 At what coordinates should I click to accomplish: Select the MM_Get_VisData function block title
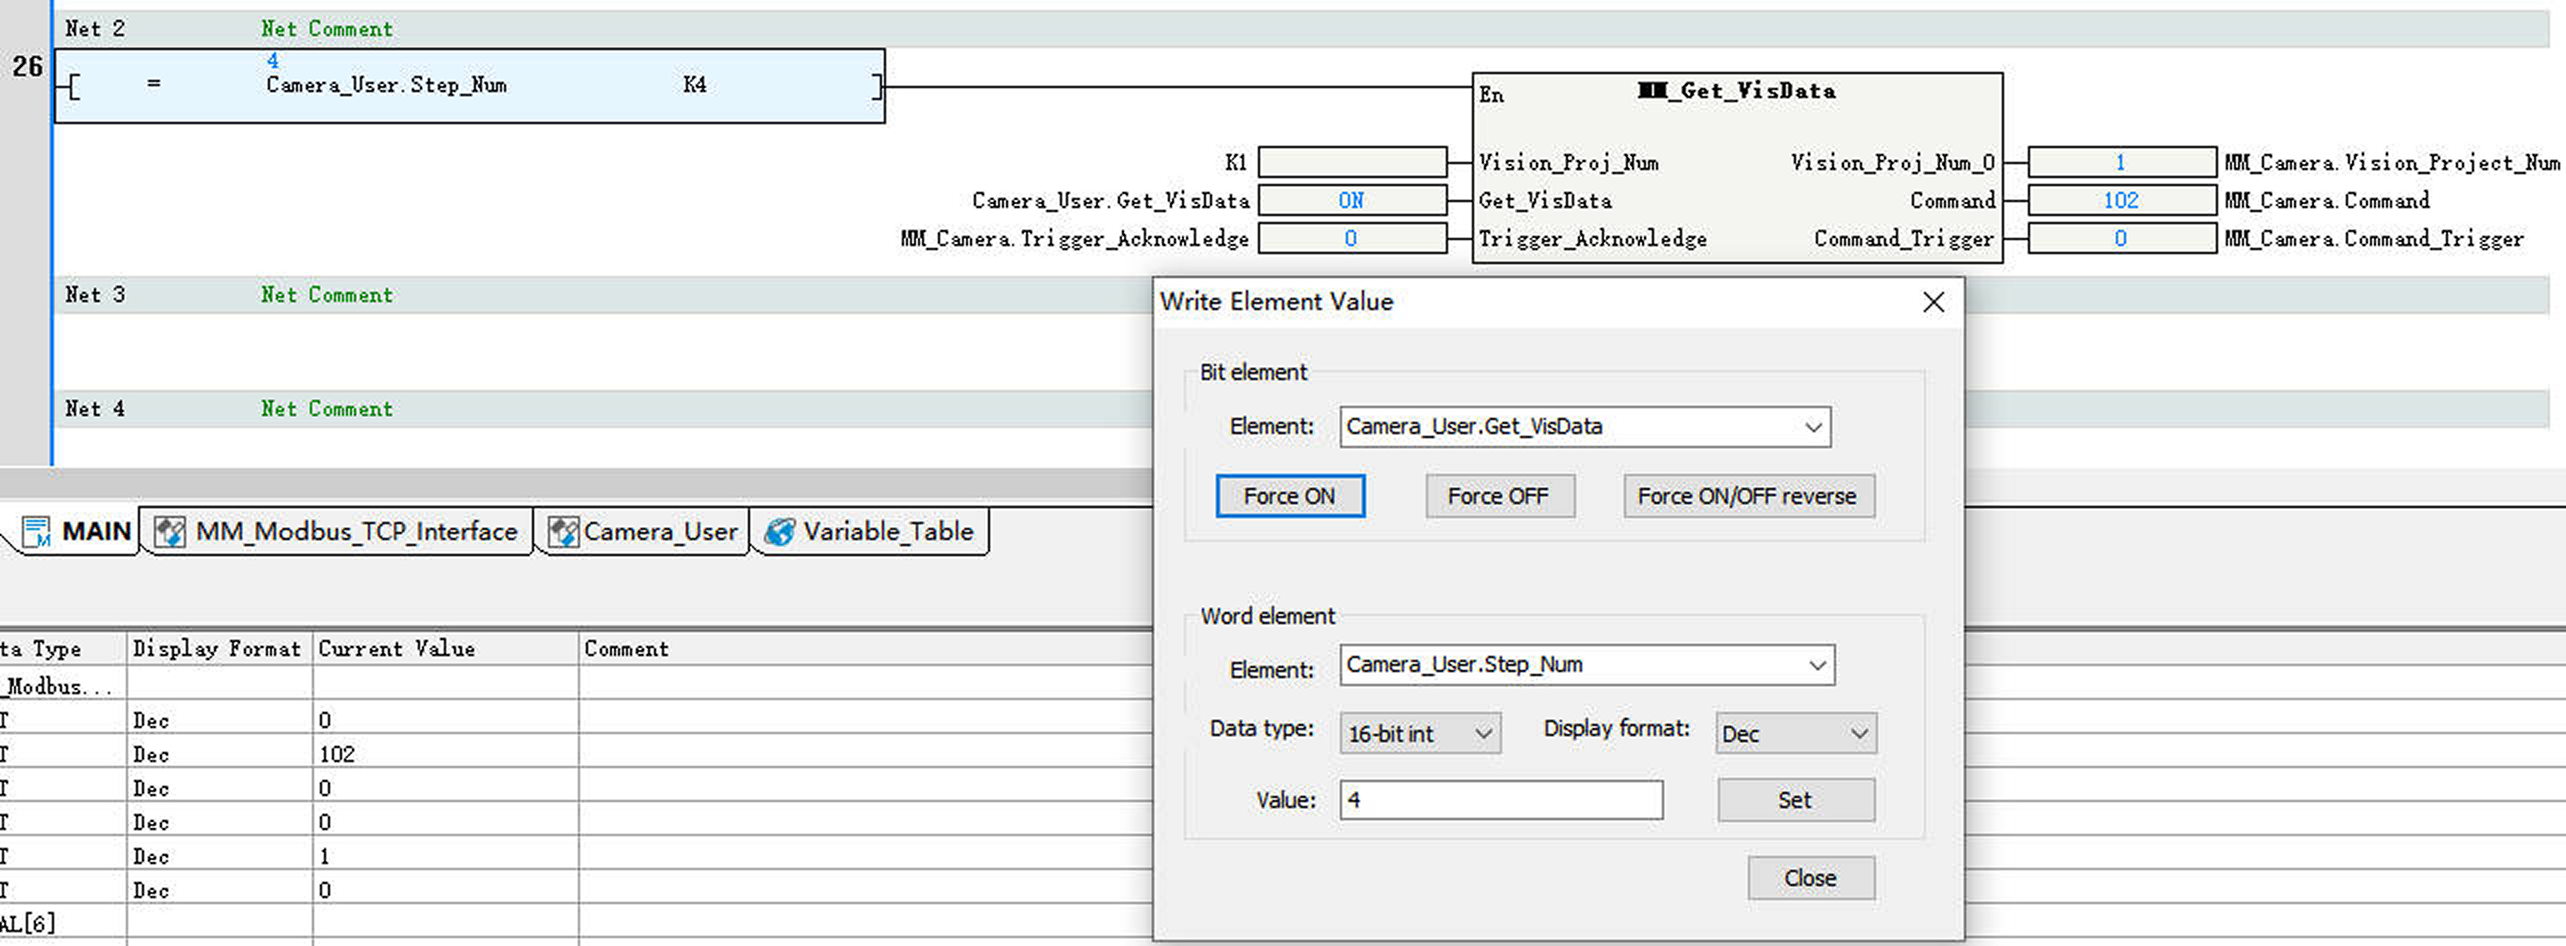(x=1737, y=91)
